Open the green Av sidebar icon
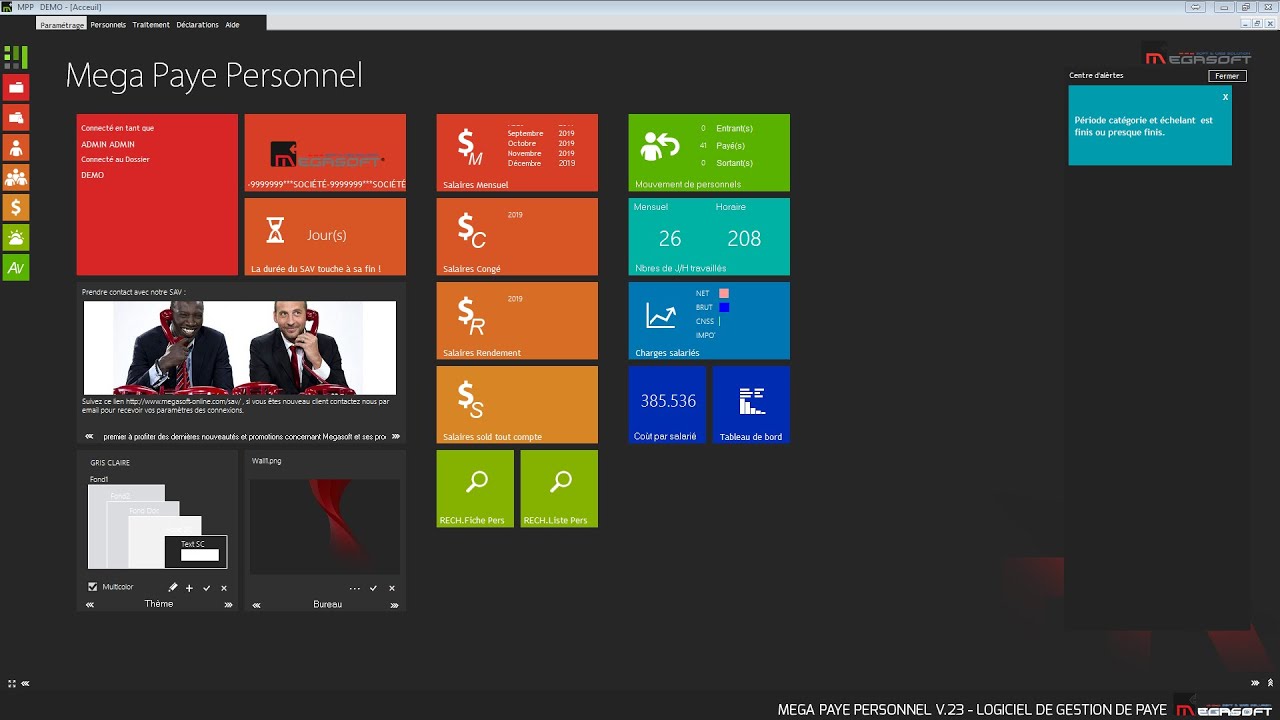Viewport: 1280px width, 720px height. pos(16,267)
